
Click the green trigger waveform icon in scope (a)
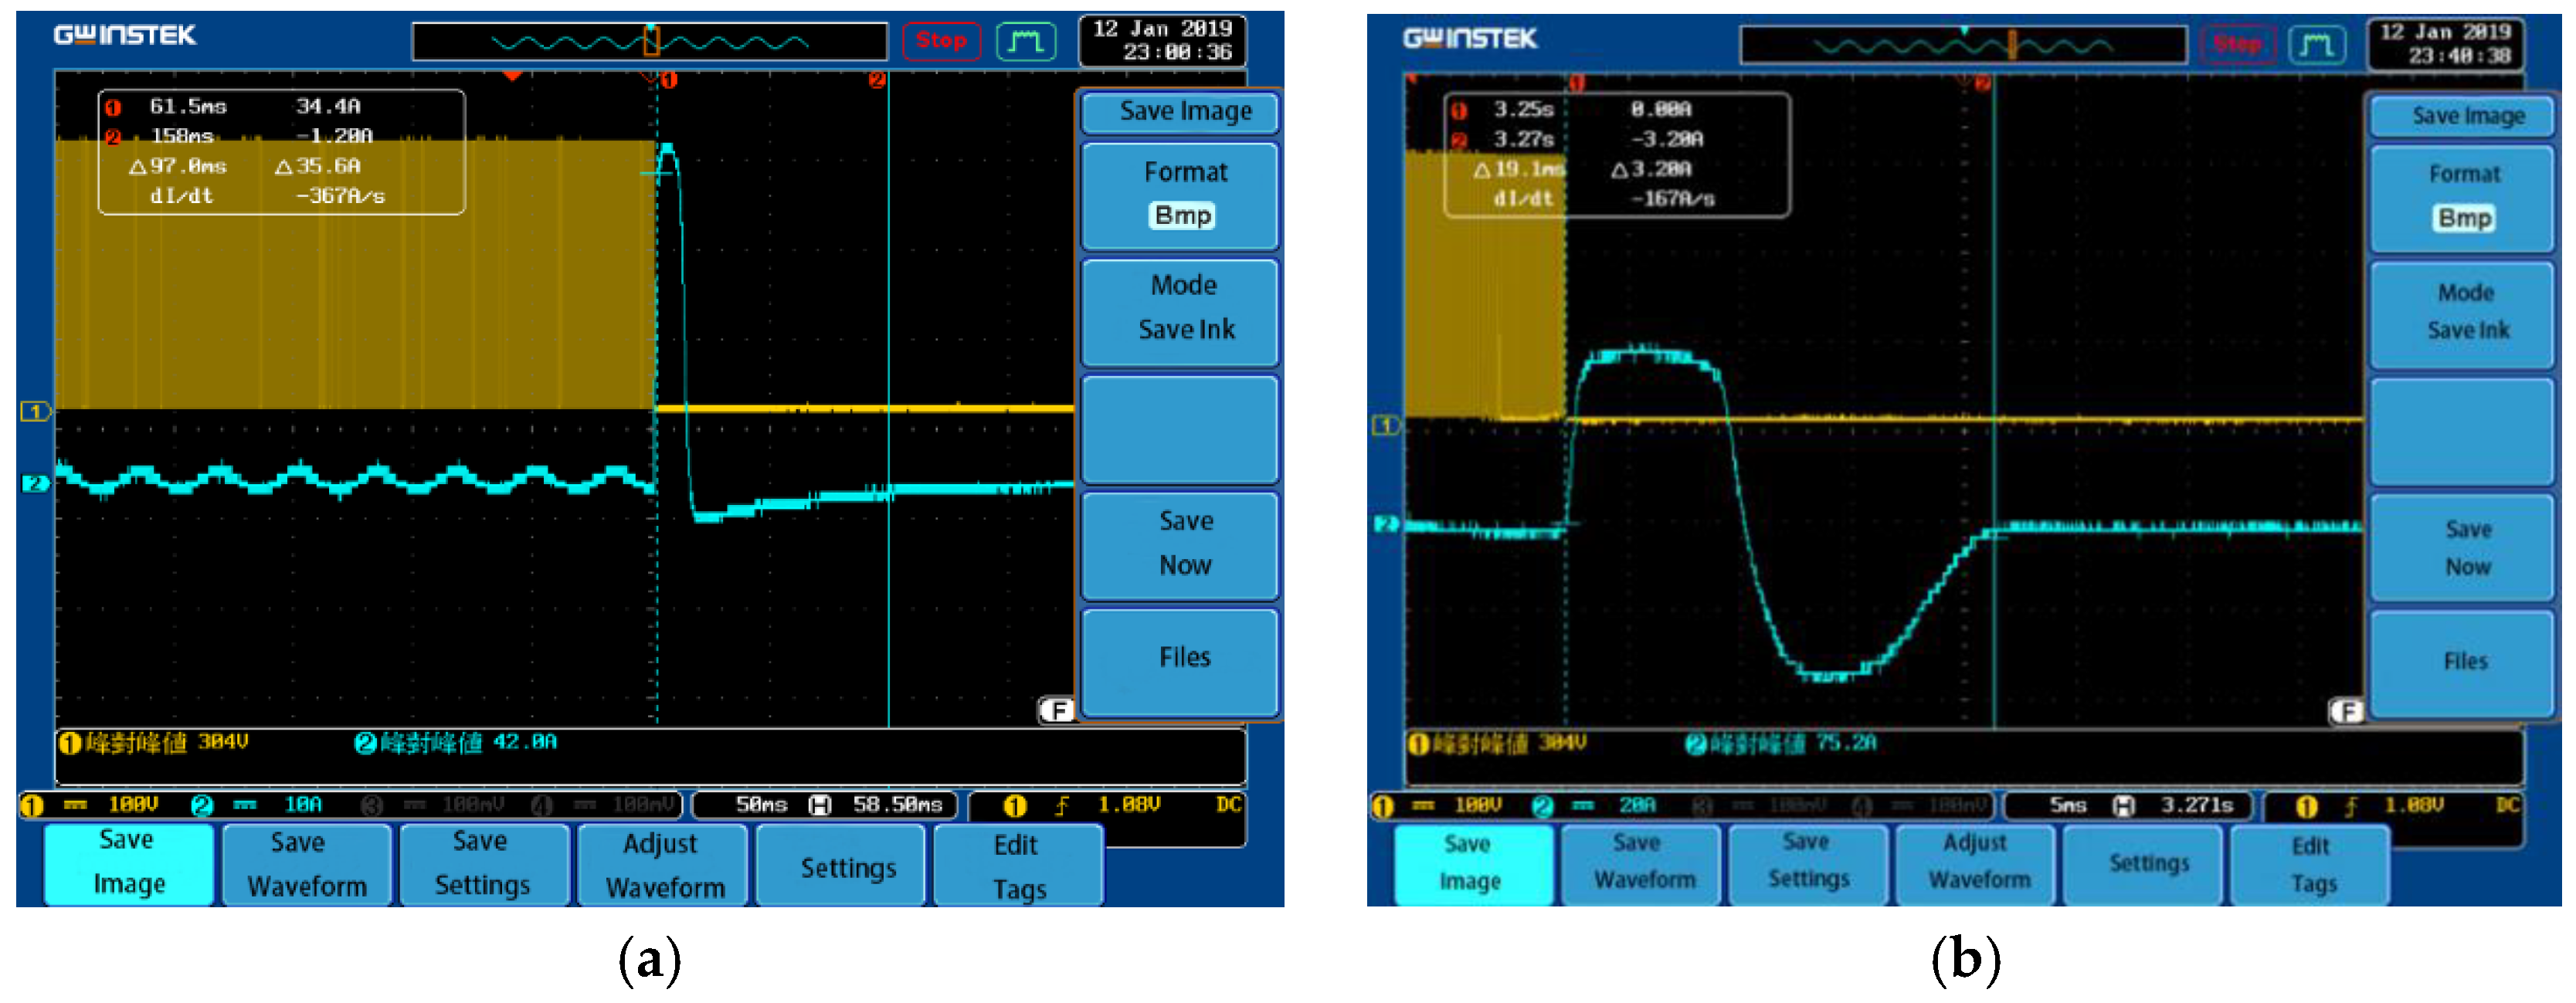click(x=1025, y=41)
